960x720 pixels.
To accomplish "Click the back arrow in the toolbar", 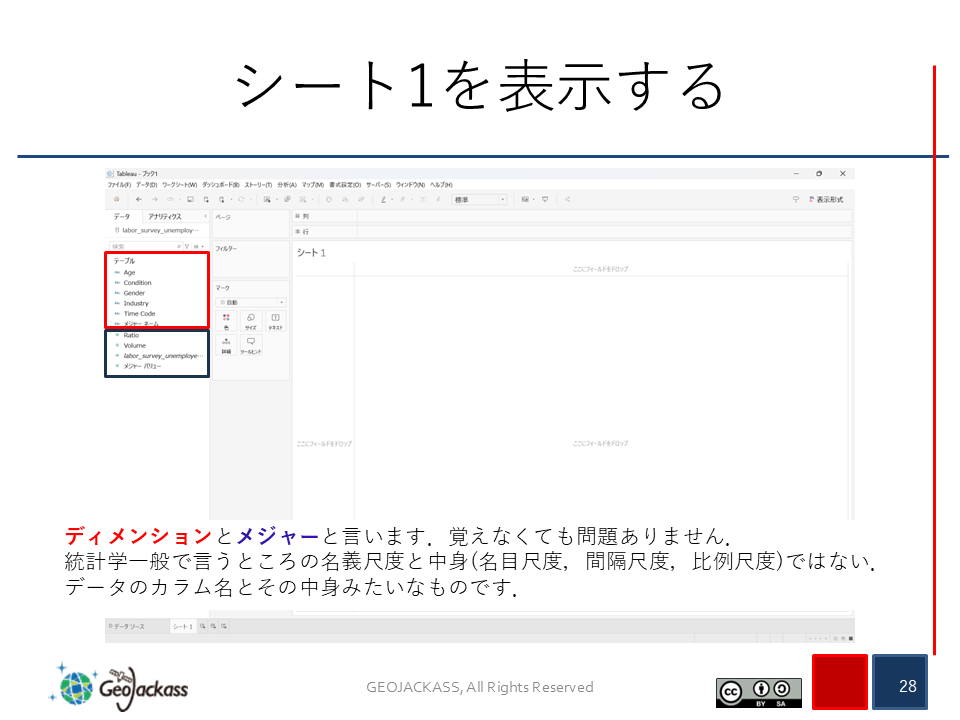I will (x=139, y=199).
